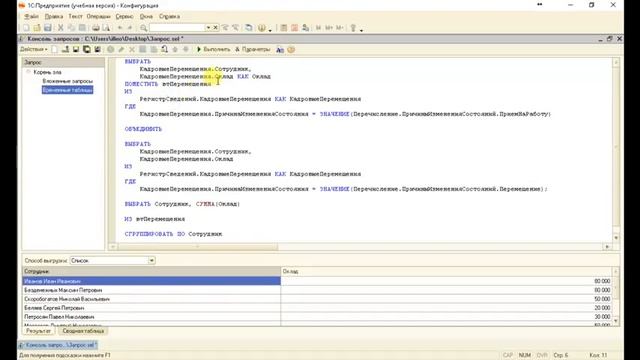Click the delete X icon in console toolbar
Viewport: 640px width, 360px height.
[132, 49]
